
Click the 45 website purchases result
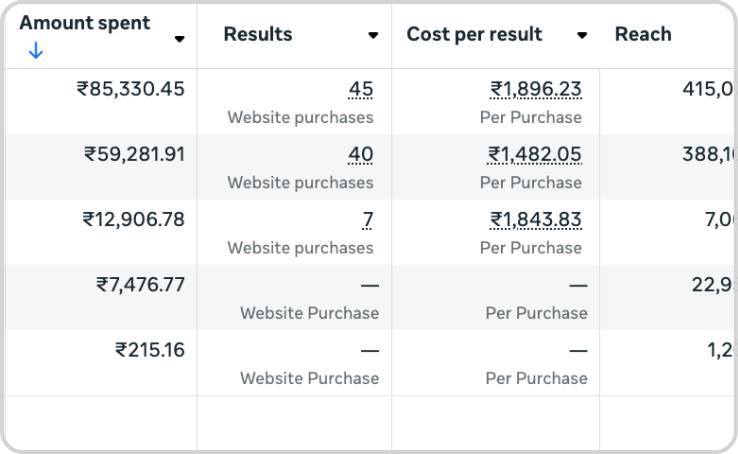tap(360, 90)
